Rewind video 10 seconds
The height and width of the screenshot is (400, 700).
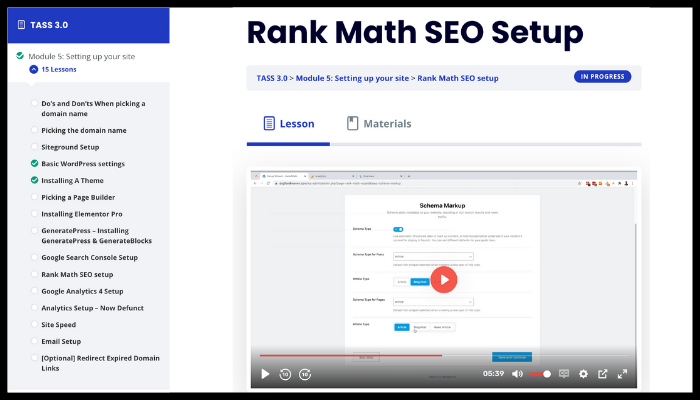(285, 374)
